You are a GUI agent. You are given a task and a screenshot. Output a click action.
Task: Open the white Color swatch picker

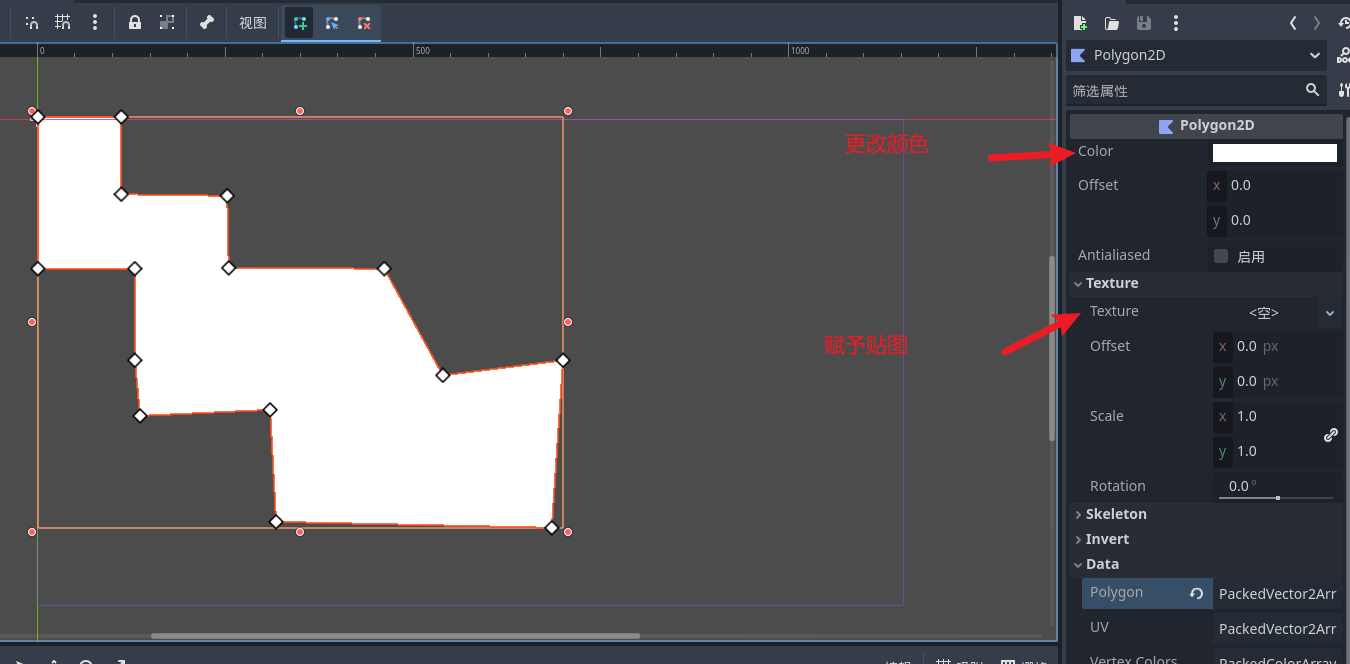click(x=1274, y=153)
